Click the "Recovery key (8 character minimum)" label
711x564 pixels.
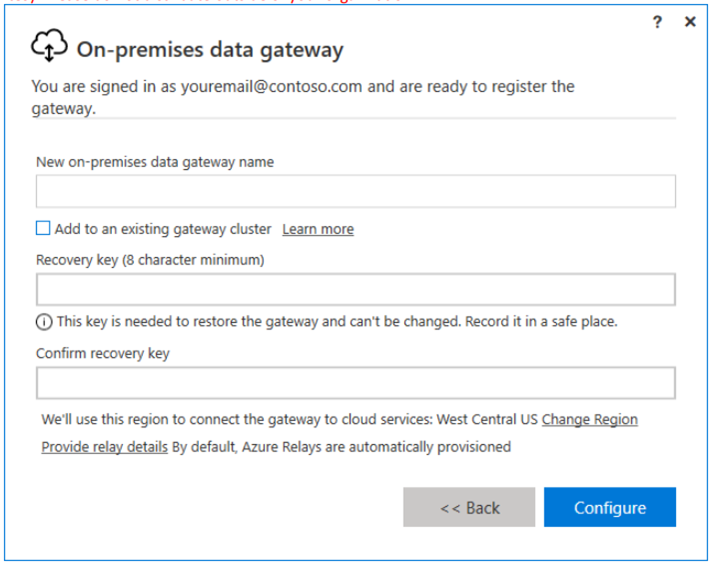point(150,260)
